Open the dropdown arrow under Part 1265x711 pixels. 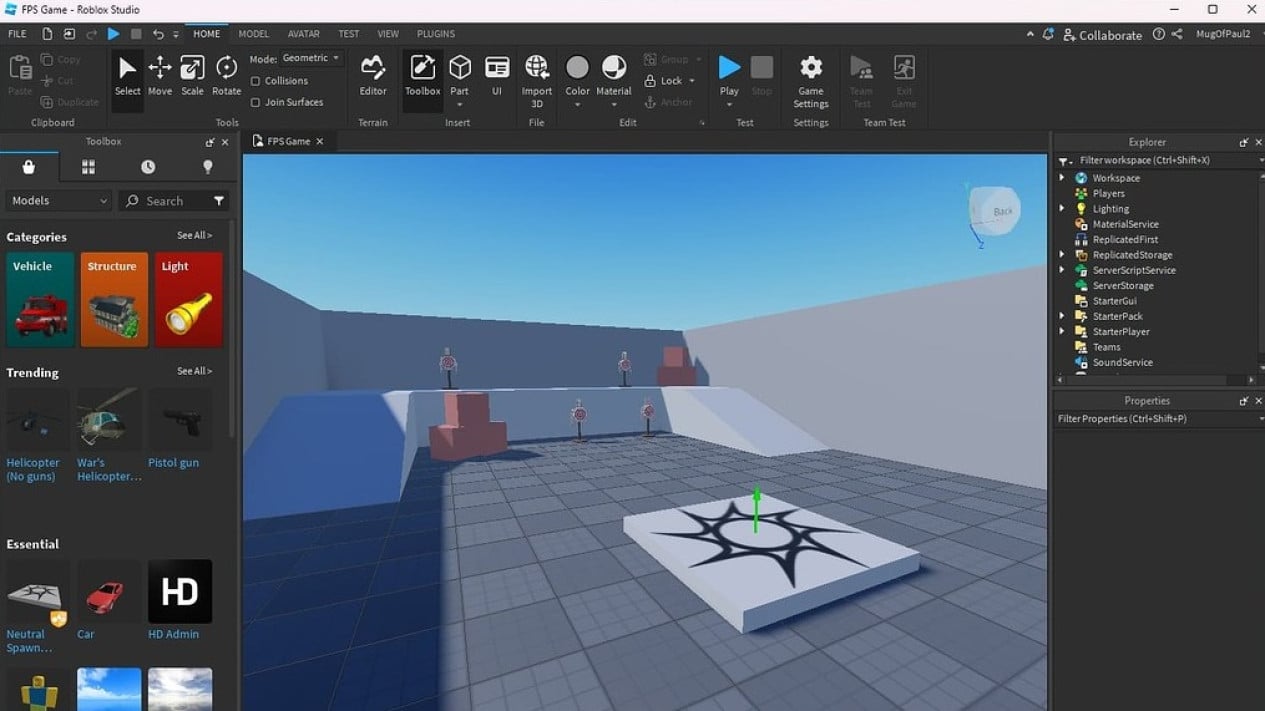460,105
